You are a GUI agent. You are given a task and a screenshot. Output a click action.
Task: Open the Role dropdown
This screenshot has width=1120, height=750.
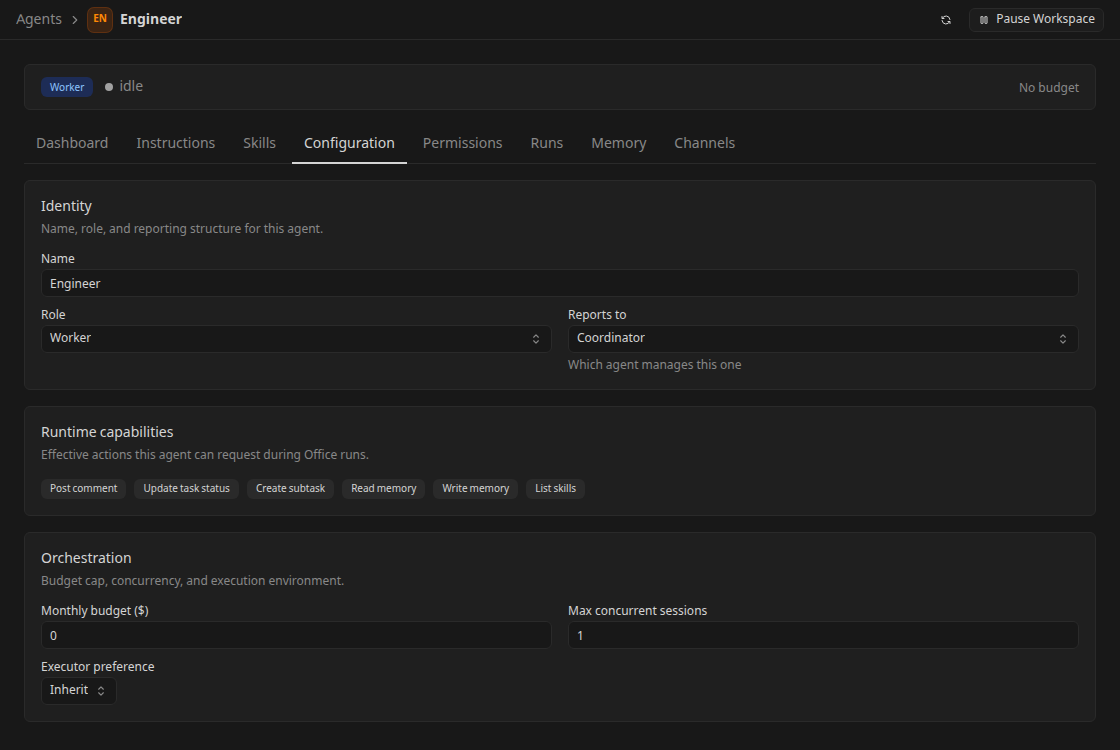tap(296, 339)
